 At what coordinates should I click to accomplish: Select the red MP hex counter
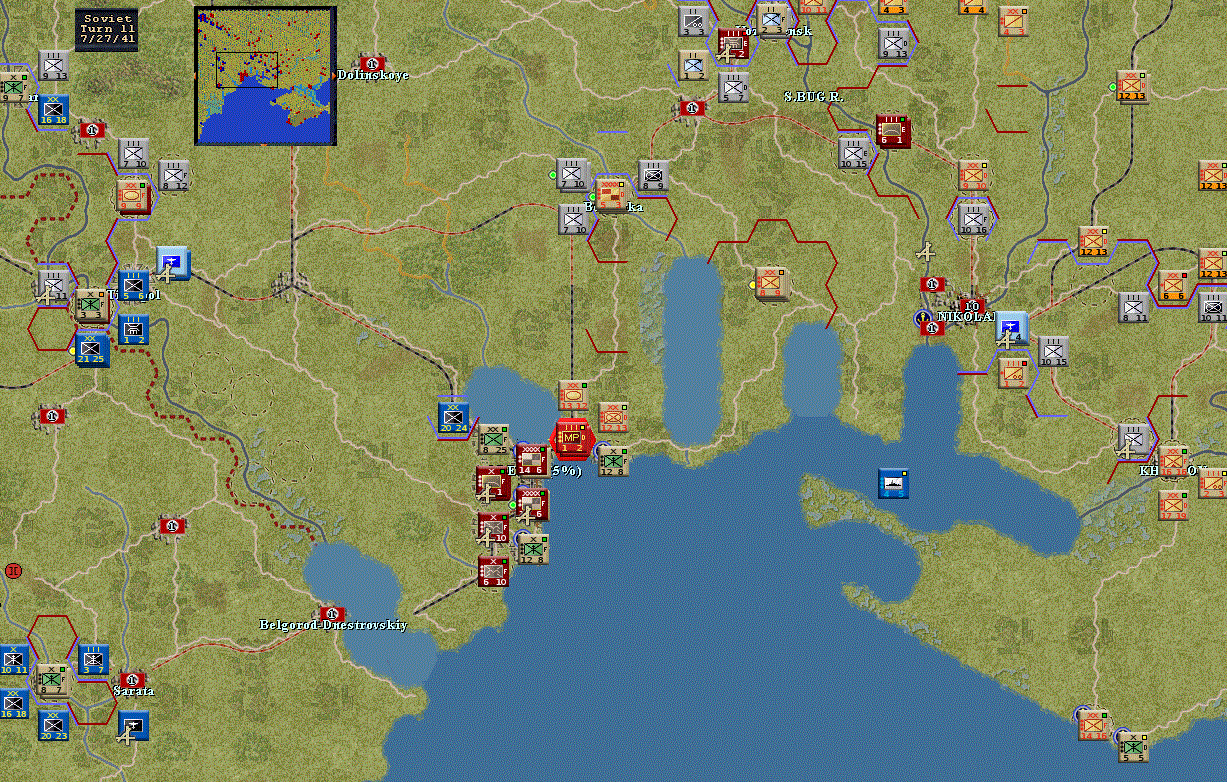click(x=573, y=438)
